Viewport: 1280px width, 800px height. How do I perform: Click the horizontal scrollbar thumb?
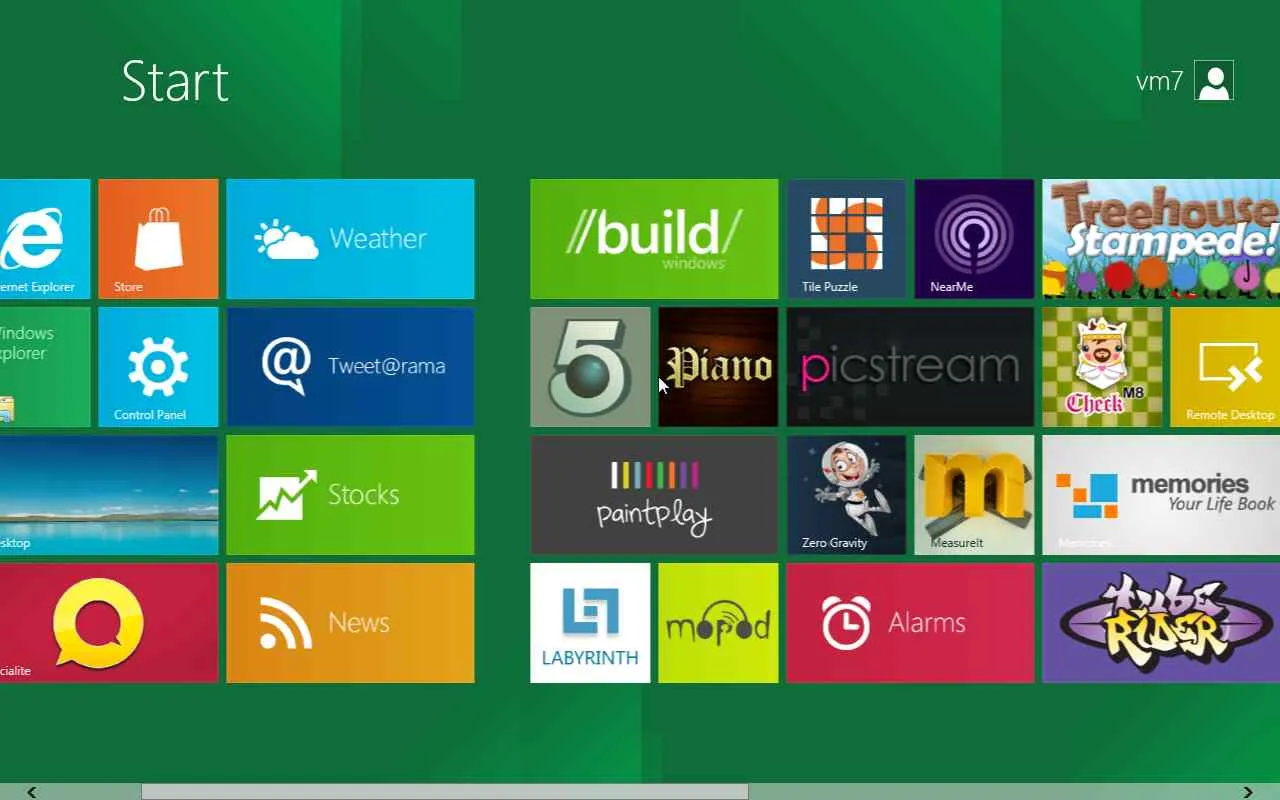445,792
